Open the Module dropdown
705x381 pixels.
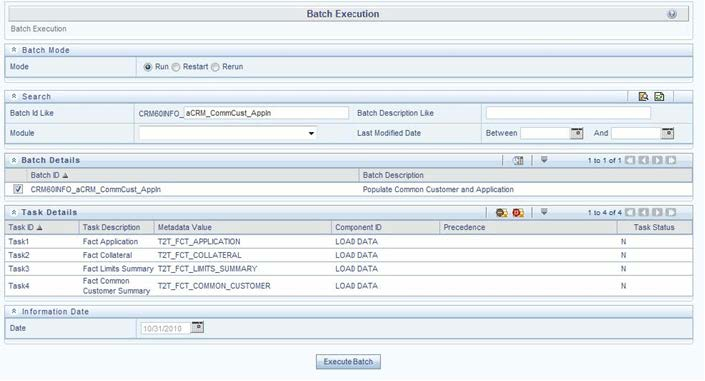coord(228,133)
